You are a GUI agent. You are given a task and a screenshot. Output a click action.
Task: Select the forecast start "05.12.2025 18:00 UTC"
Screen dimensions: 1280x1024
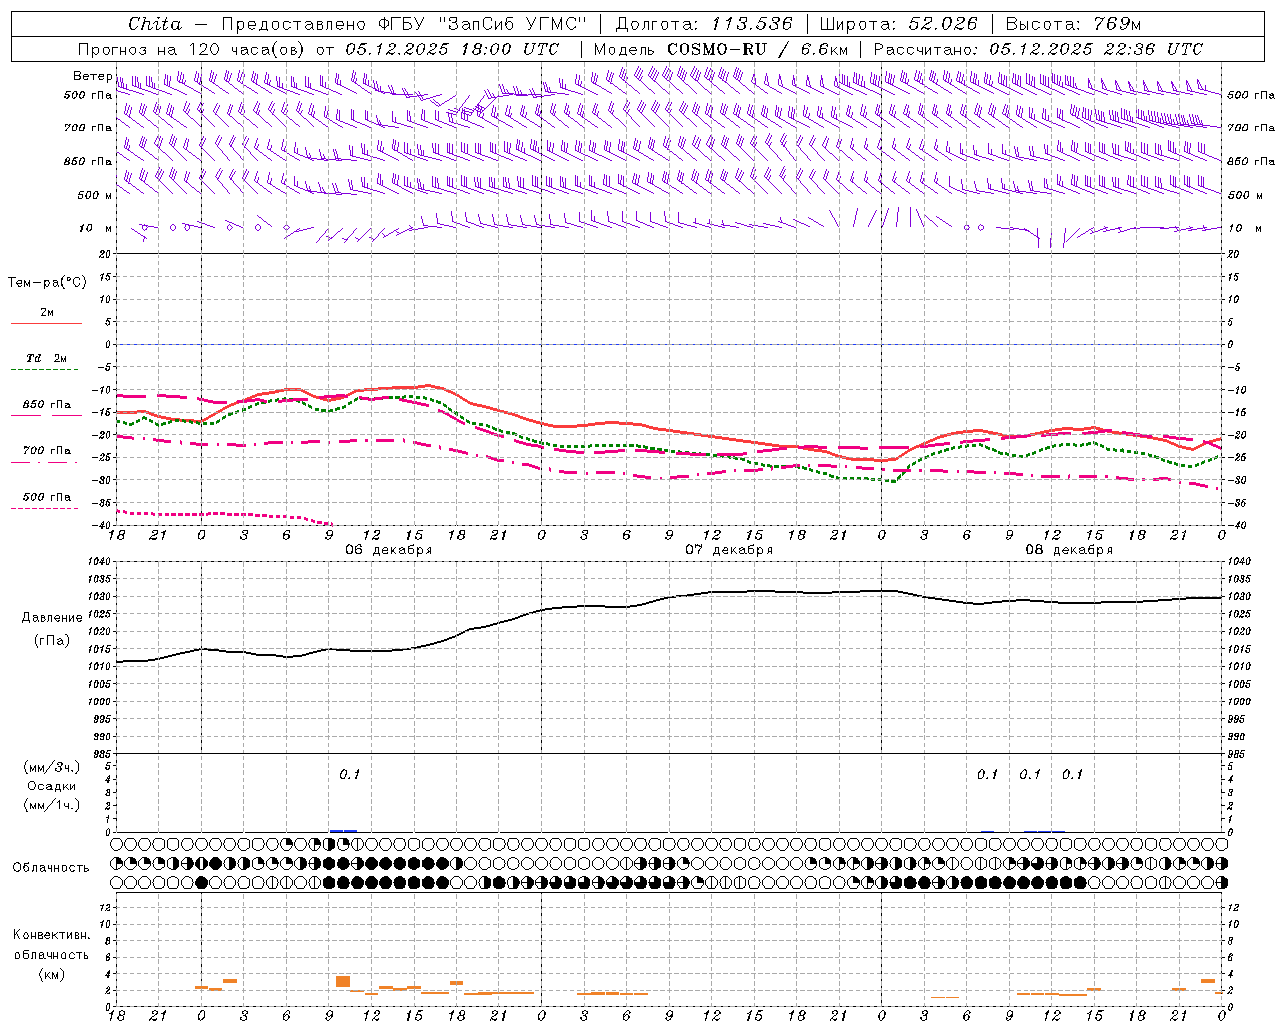tap(452, 49)
